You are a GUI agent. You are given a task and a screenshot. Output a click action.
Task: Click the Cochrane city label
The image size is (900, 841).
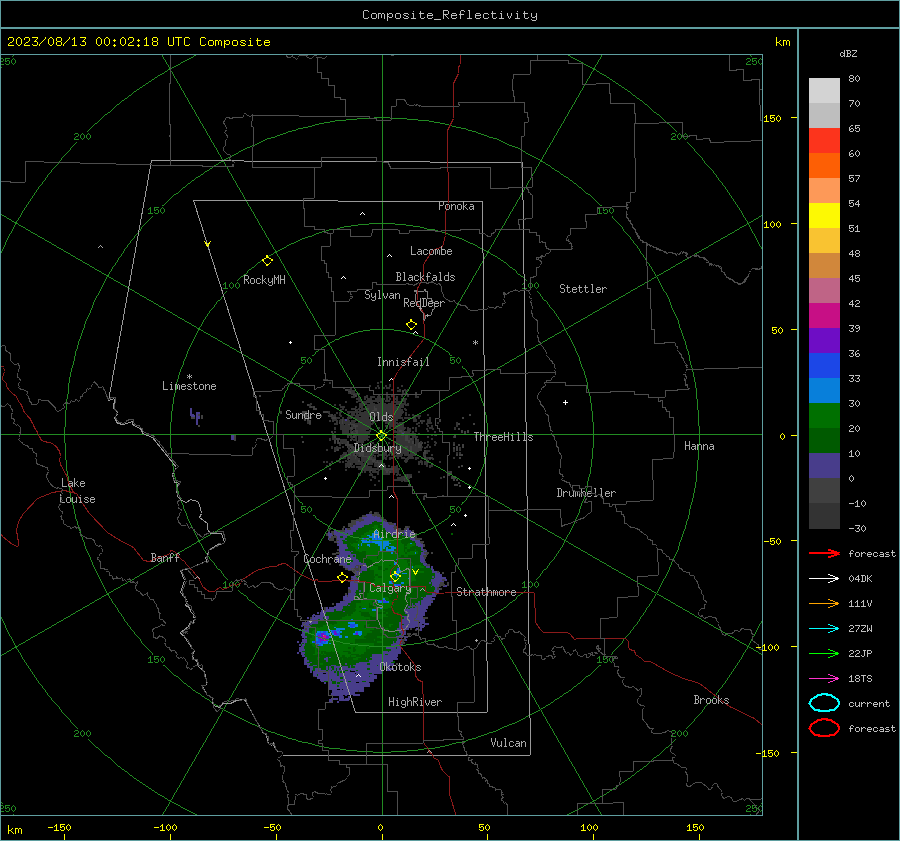pos(327,559)
